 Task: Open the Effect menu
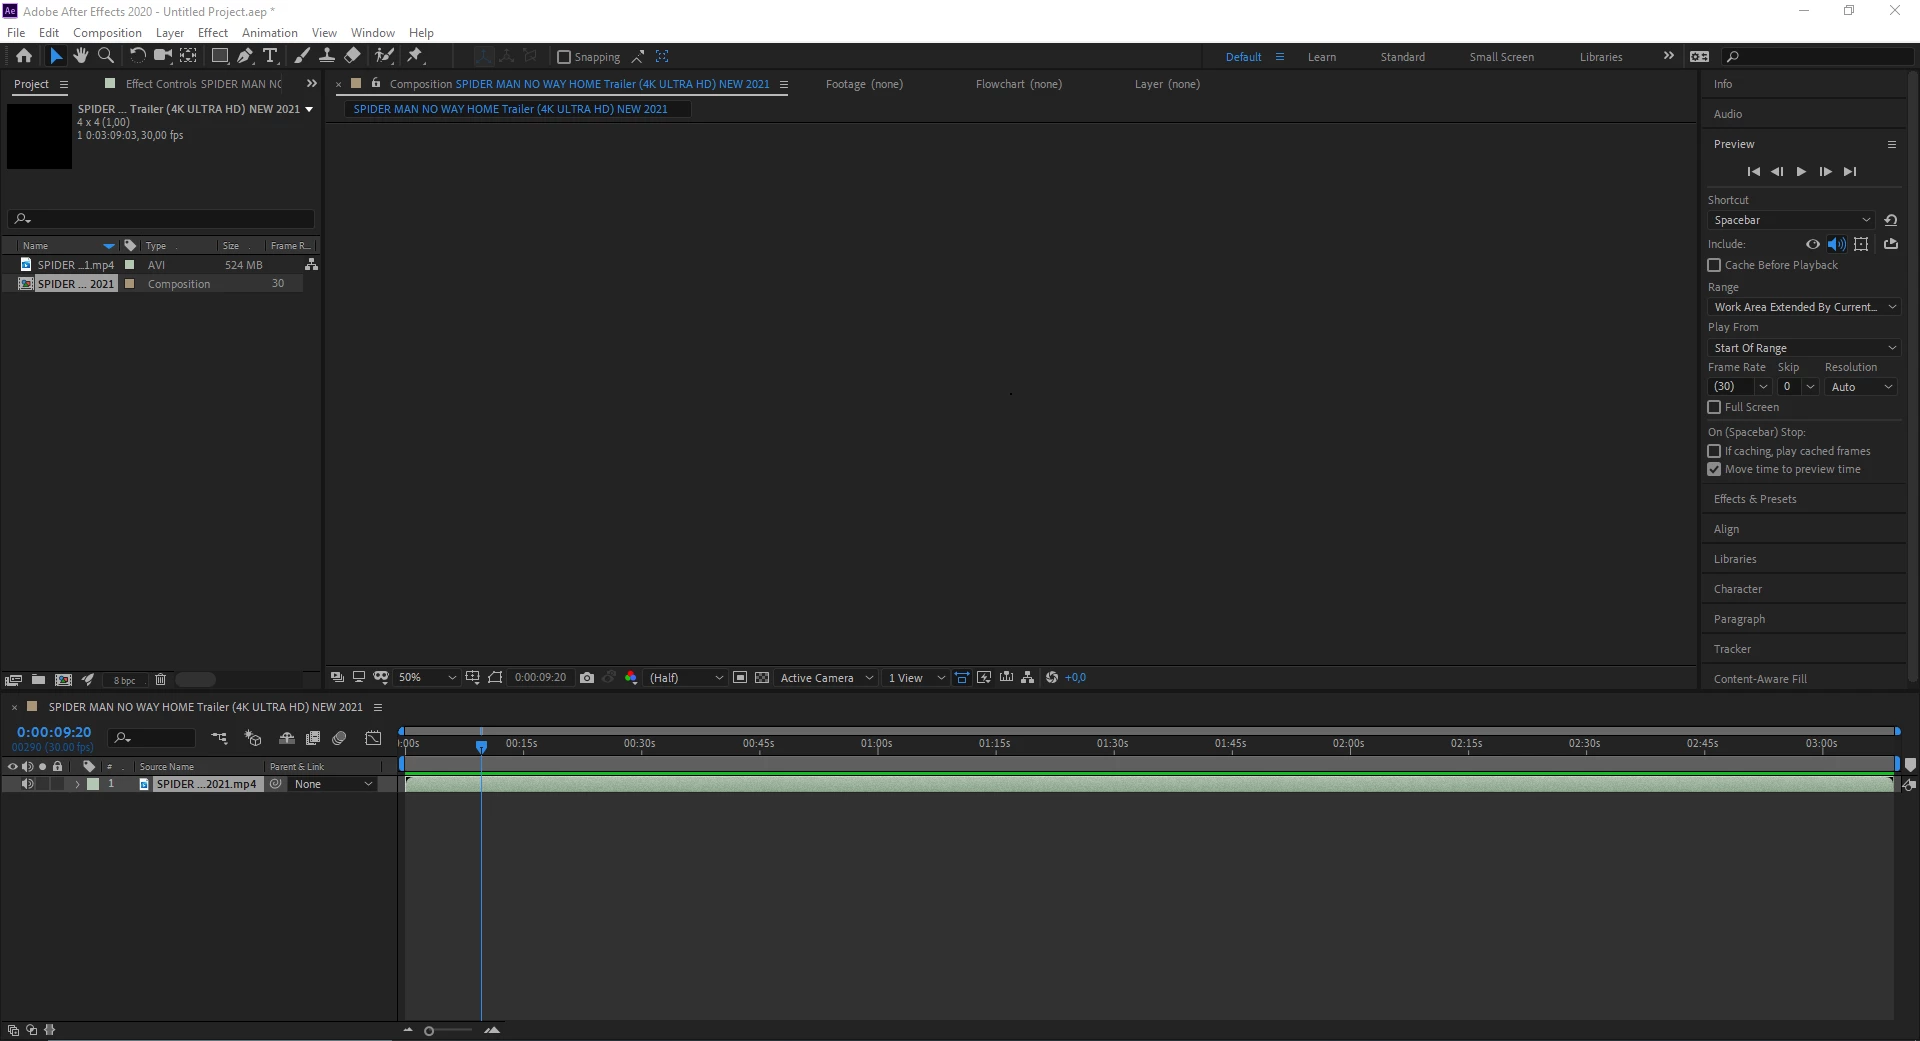point(213,33)
